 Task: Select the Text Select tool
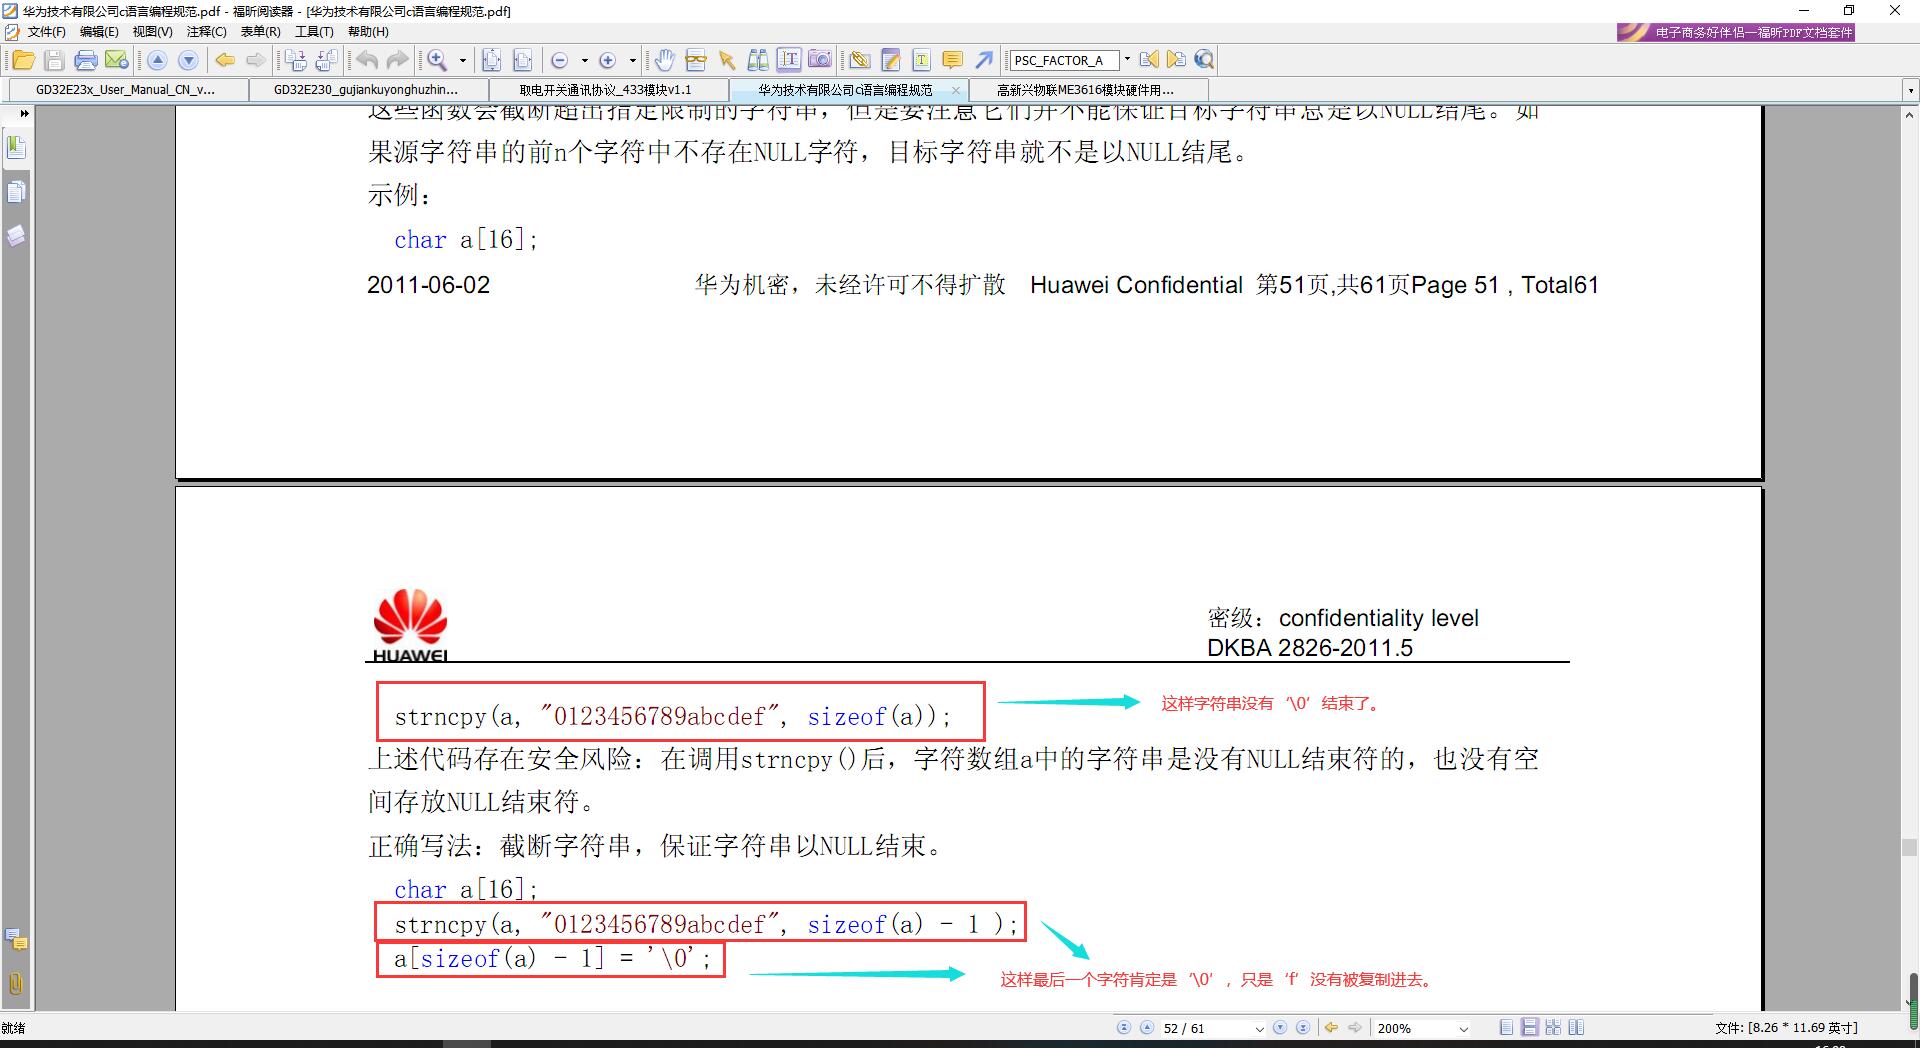790,60
